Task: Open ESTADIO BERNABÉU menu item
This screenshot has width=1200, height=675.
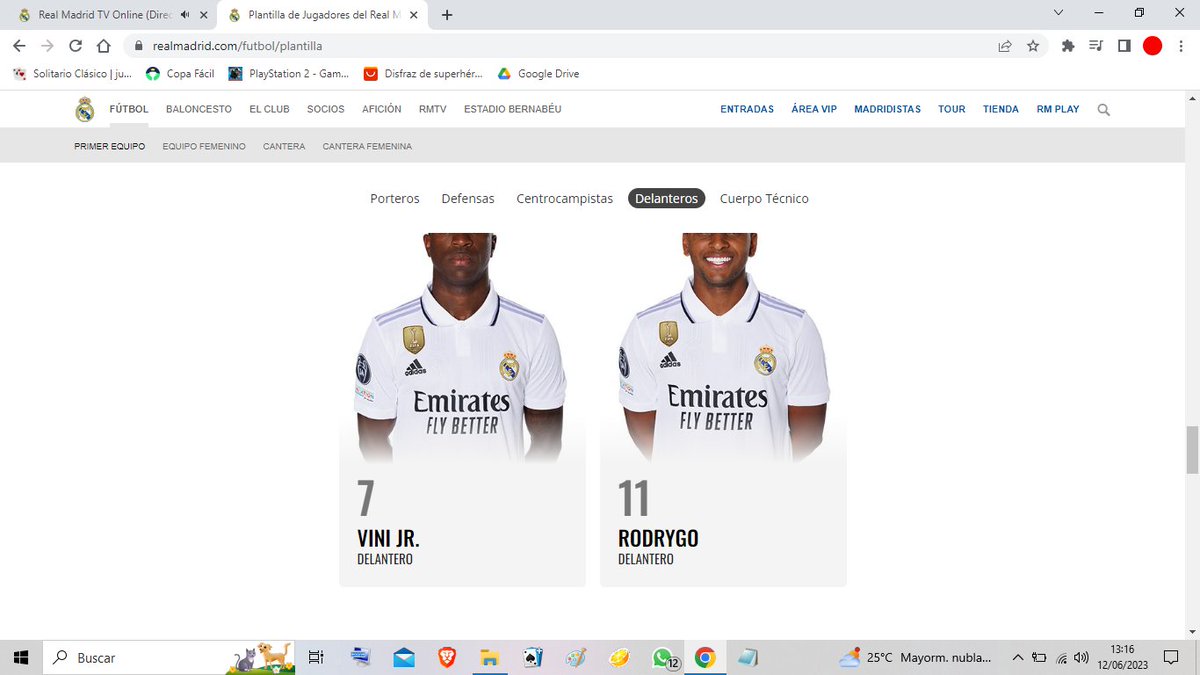Action: click(513, 109)
